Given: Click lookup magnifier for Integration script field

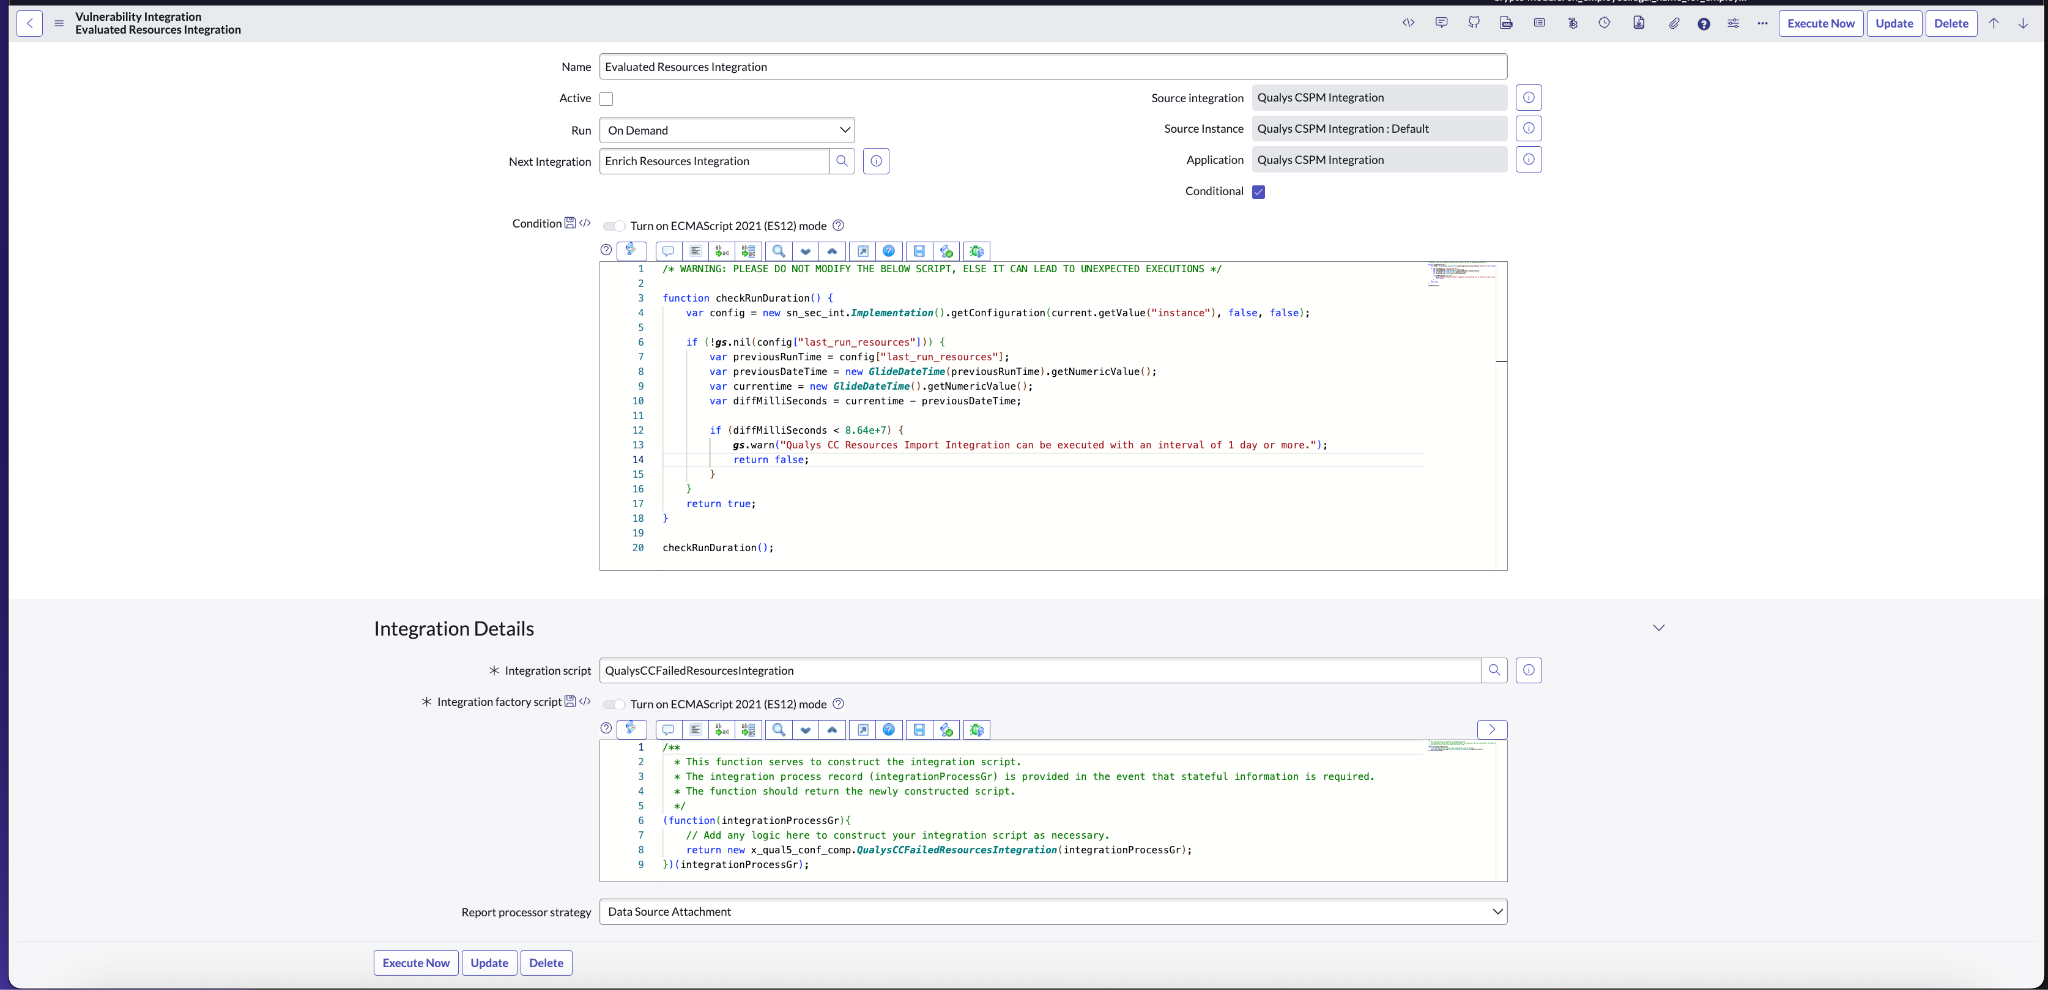Looking at the screenshot, I should click(x=1494, y=671).
